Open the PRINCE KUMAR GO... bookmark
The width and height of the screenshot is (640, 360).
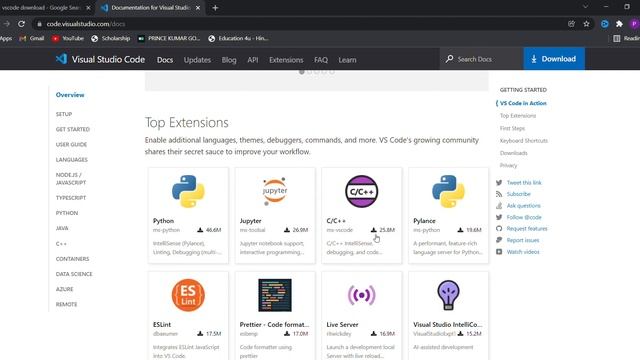click(x=169, y=38)
